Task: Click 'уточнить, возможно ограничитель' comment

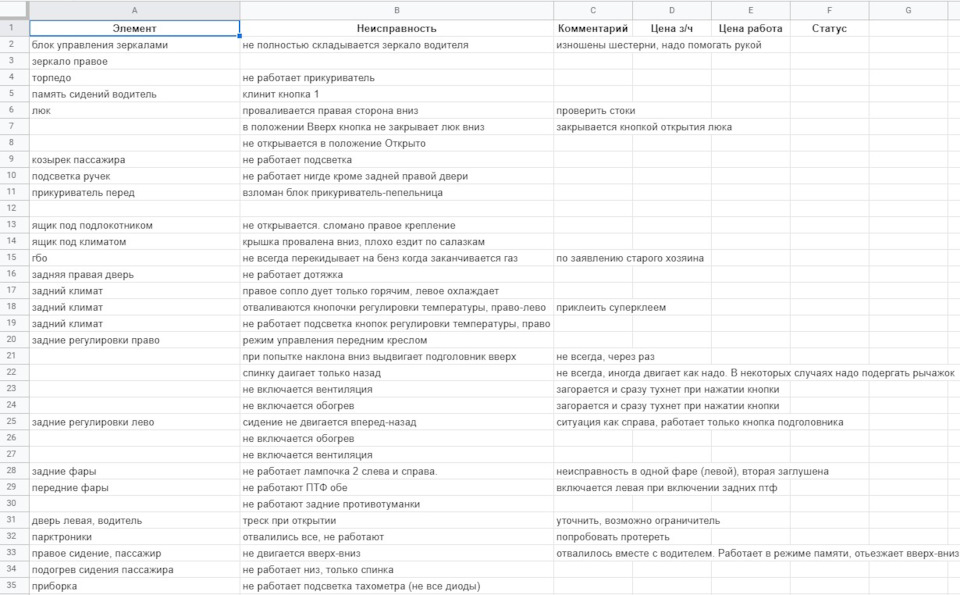Action: coord(638,521)
